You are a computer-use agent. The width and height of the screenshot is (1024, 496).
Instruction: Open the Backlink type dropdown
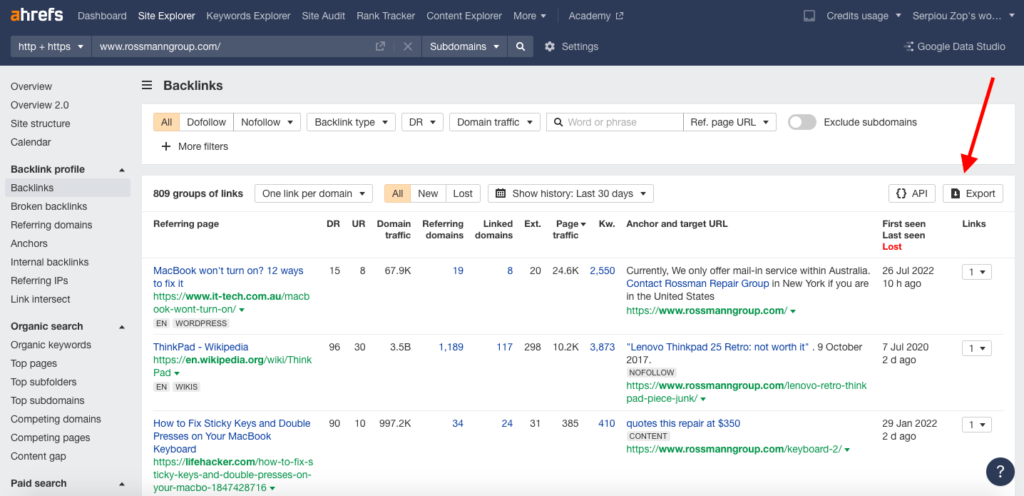351,122
